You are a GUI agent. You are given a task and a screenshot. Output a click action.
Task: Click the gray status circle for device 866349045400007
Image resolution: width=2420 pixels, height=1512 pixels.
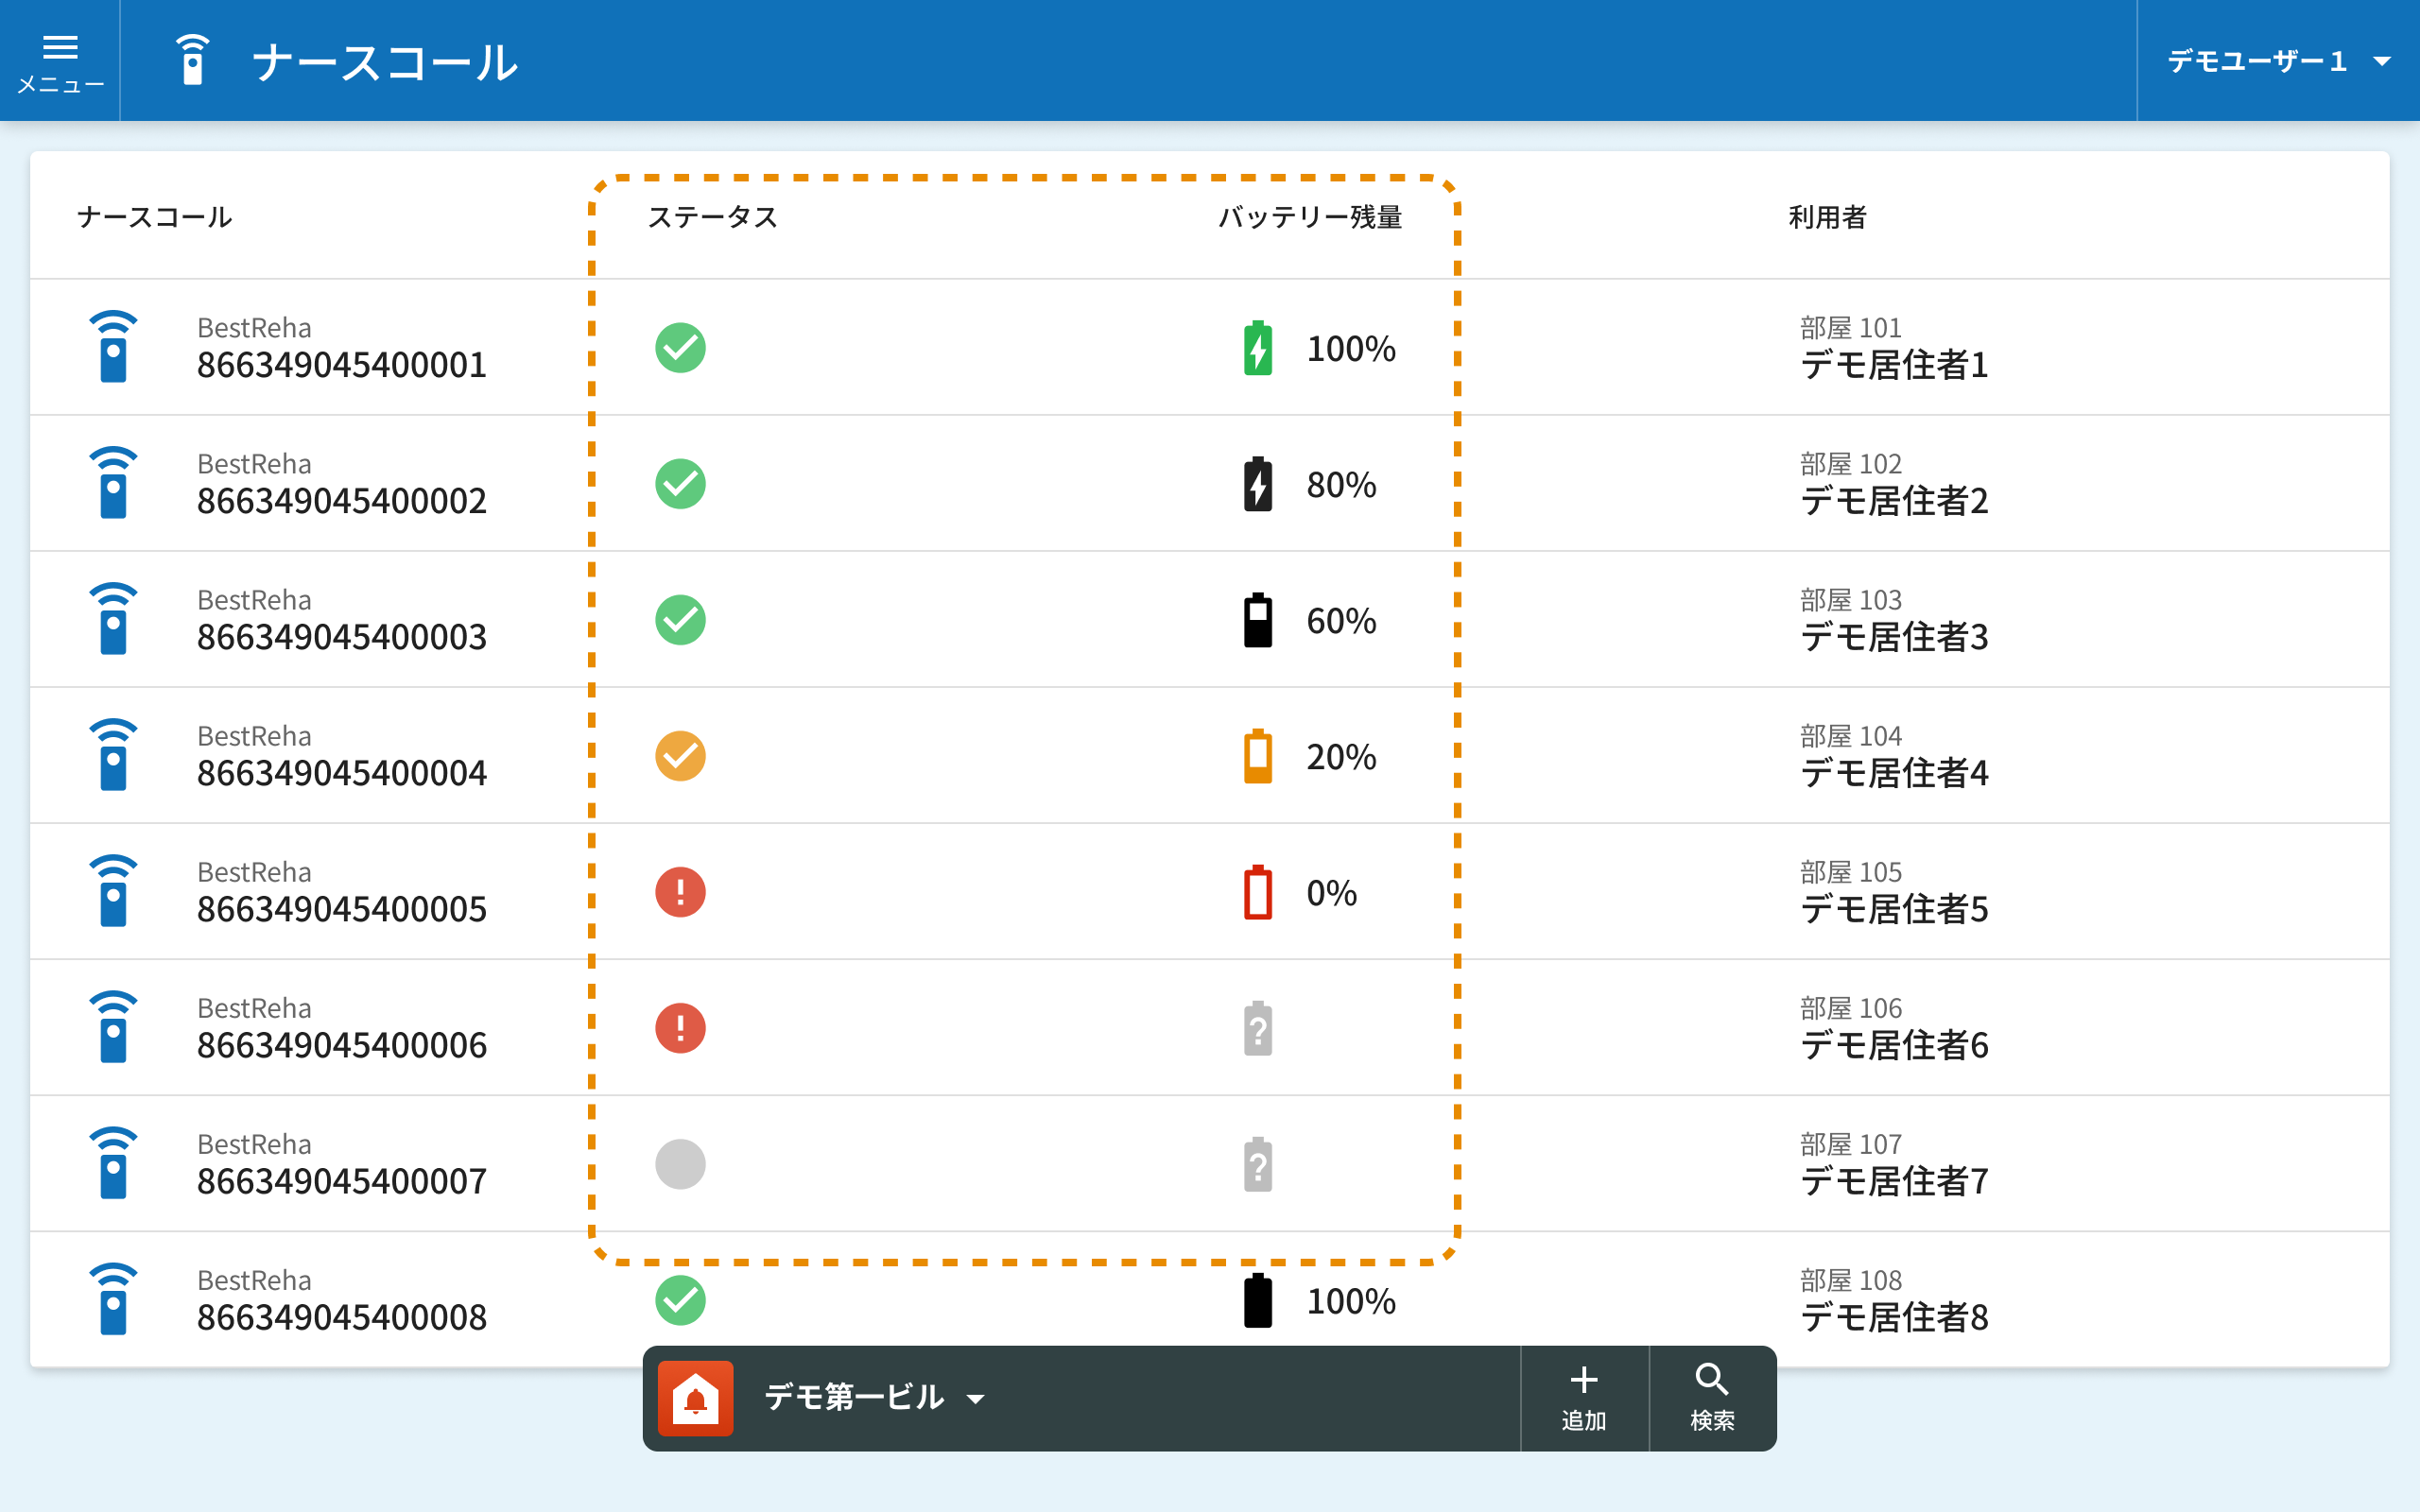[x=680, y=1164]
